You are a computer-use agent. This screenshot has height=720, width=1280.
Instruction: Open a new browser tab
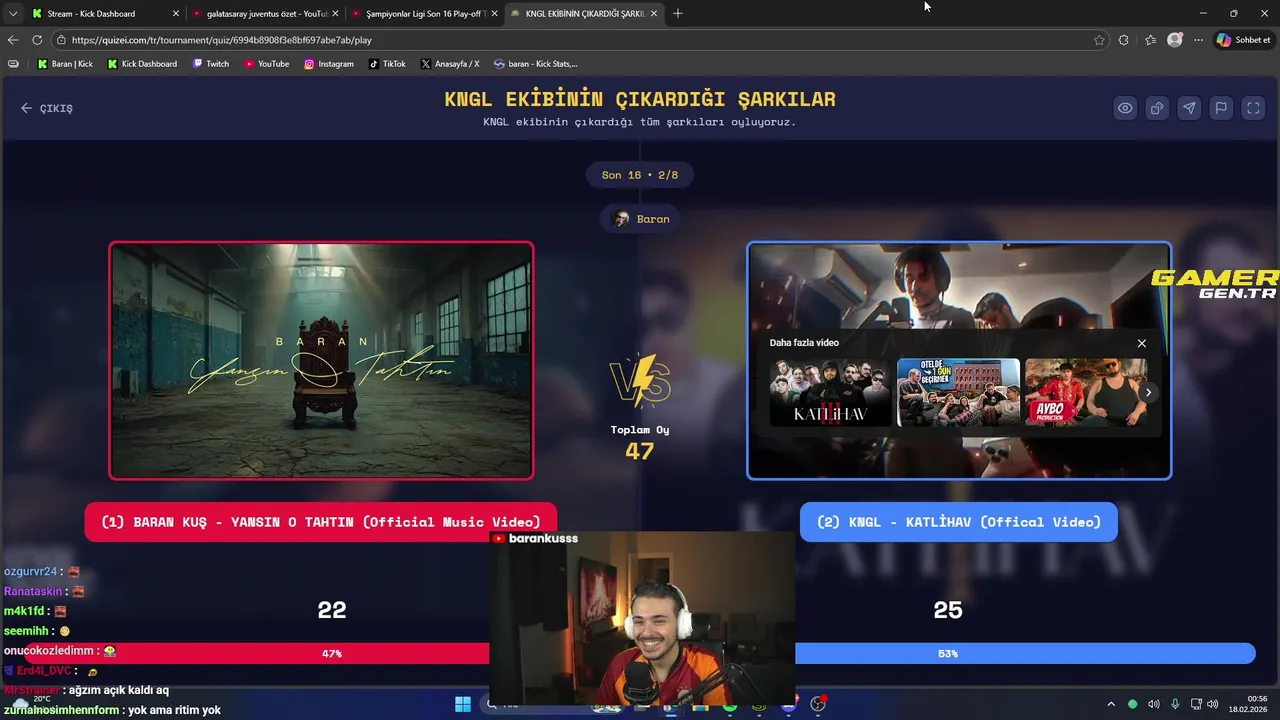pos(678,14)
